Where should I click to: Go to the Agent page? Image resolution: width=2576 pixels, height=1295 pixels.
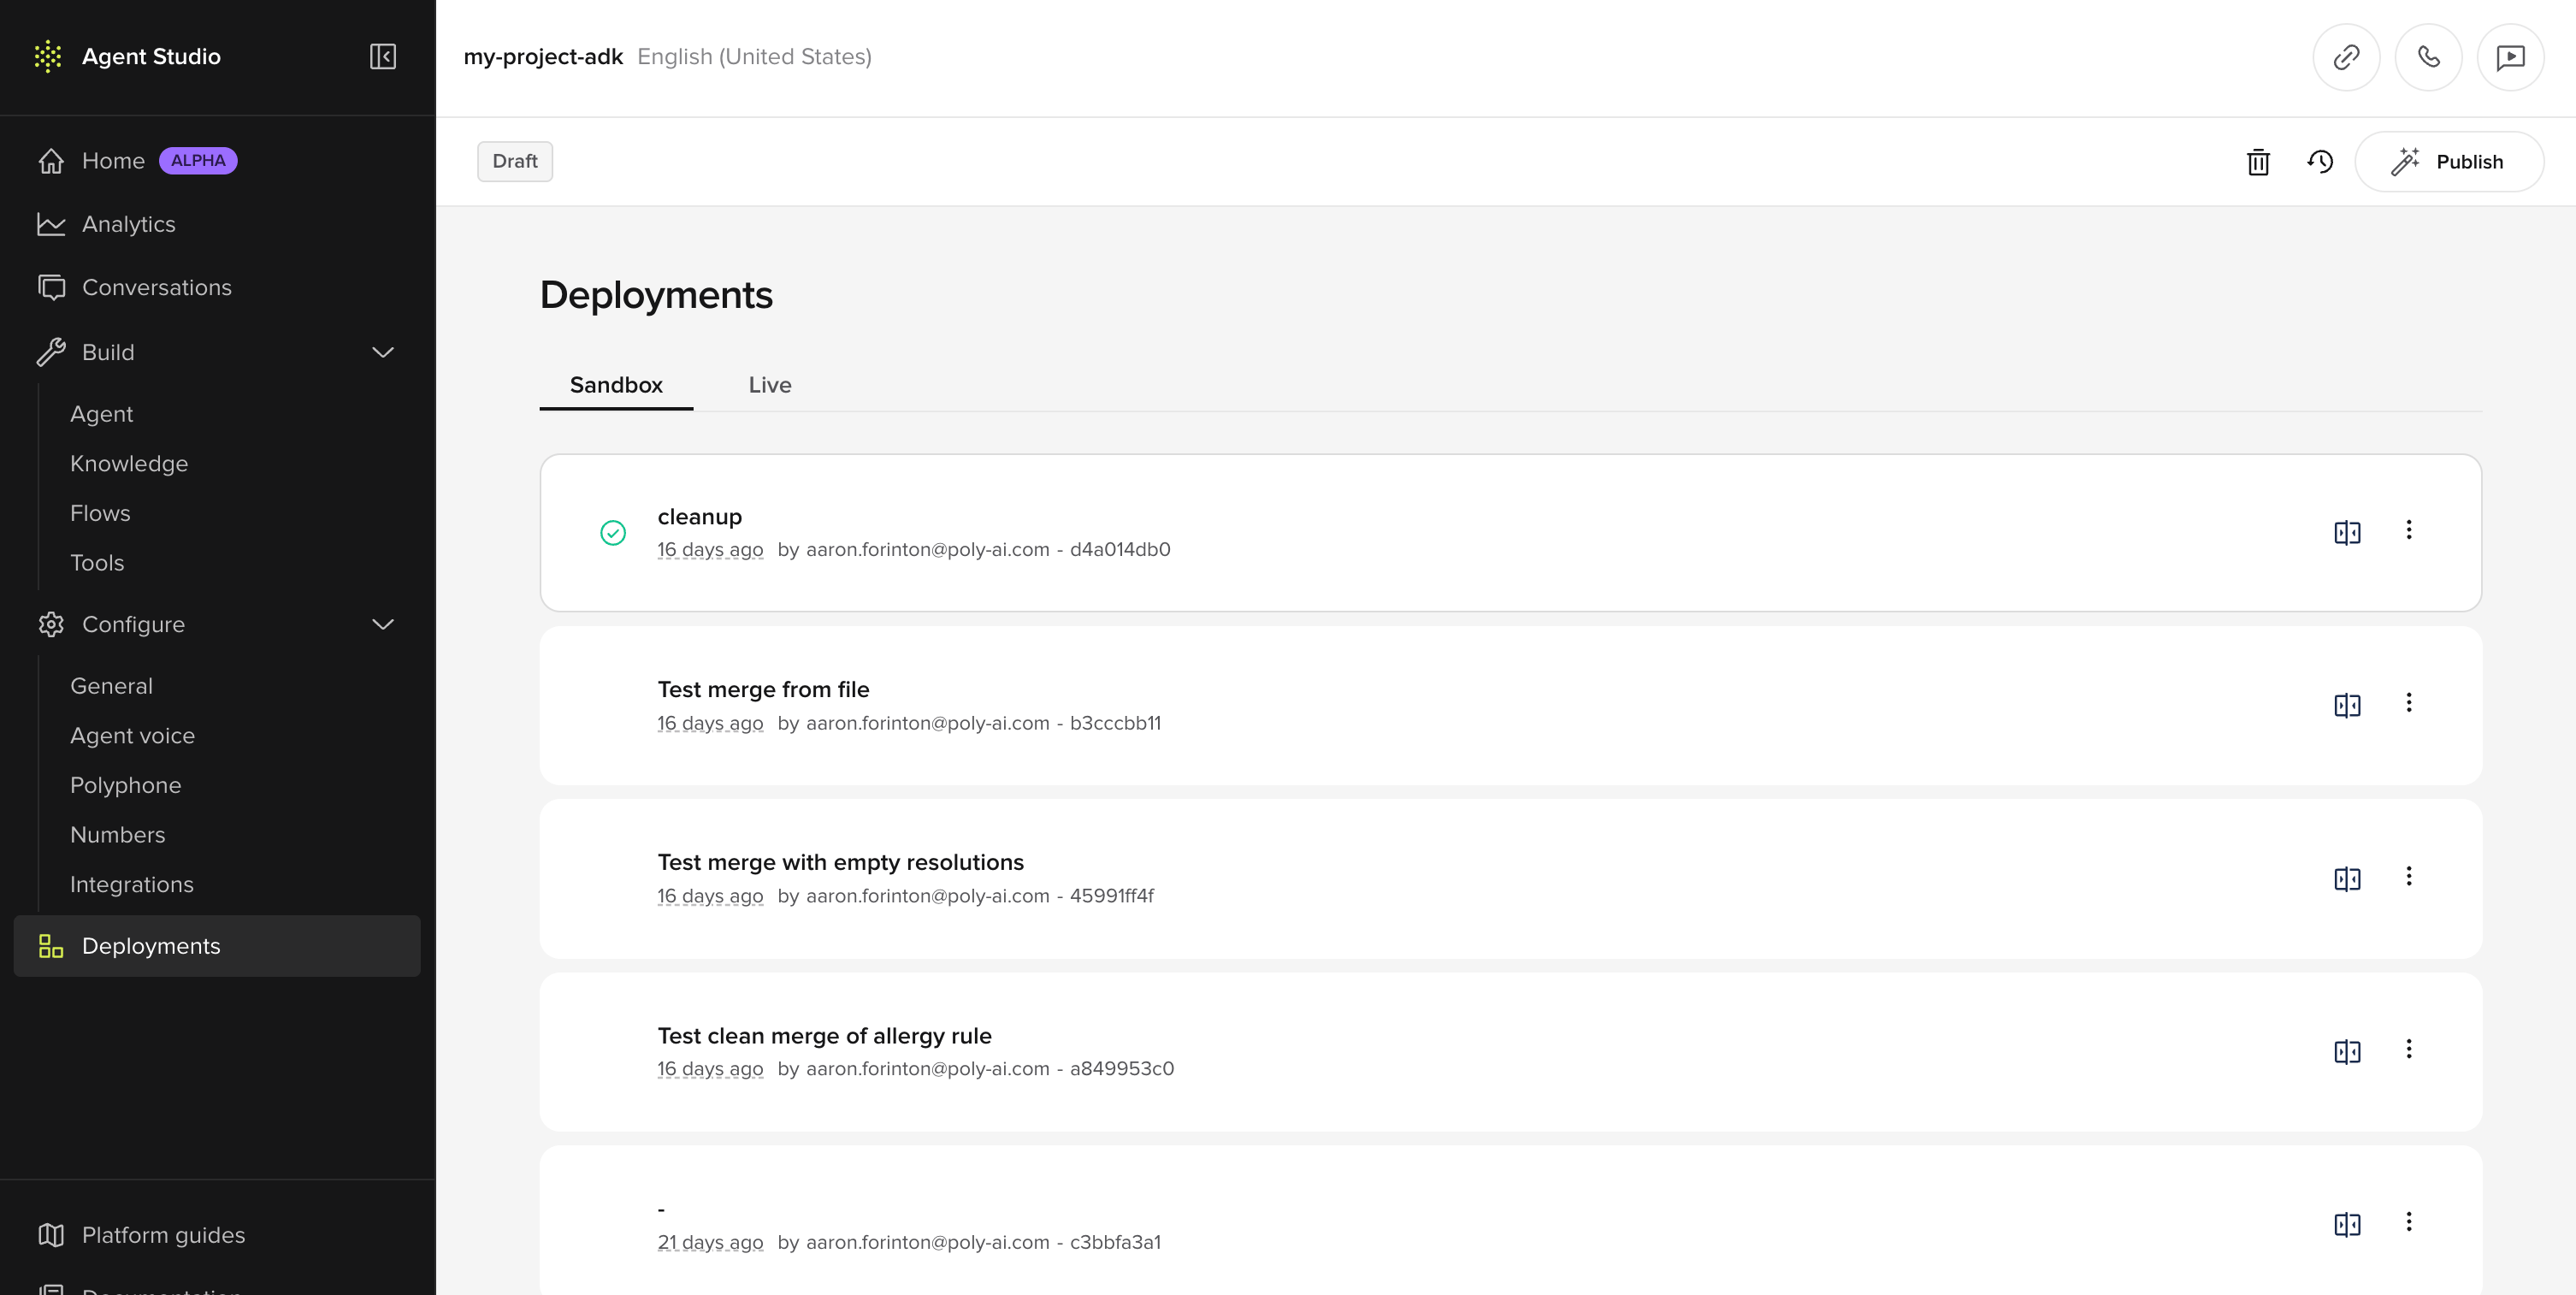pyautogui.click(x=101, y=414)
